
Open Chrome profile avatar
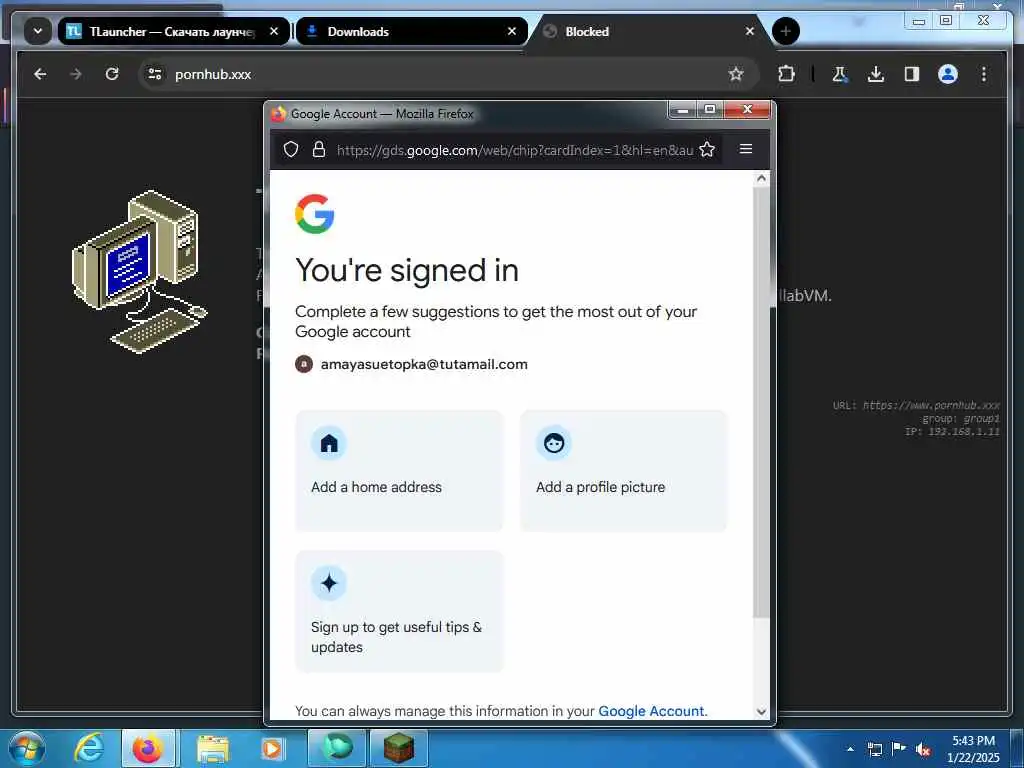pyautogui.click(x=948, y=74)
